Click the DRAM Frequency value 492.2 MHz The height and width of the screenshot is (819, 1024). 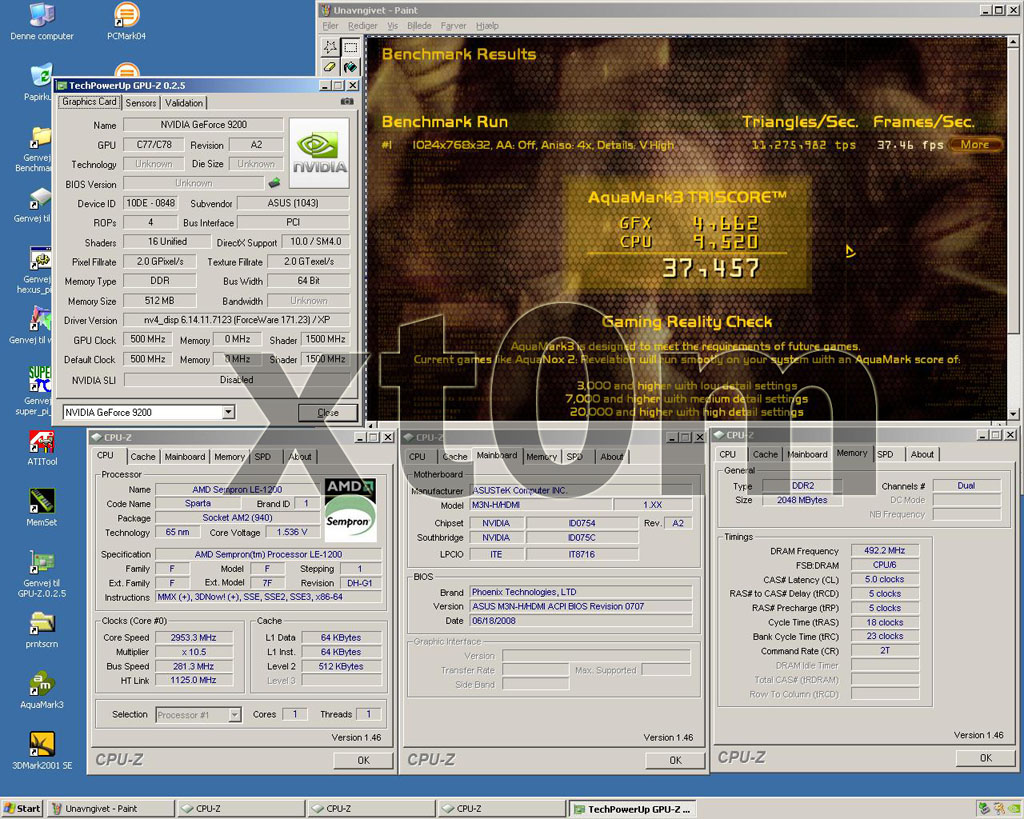point(884,551)
